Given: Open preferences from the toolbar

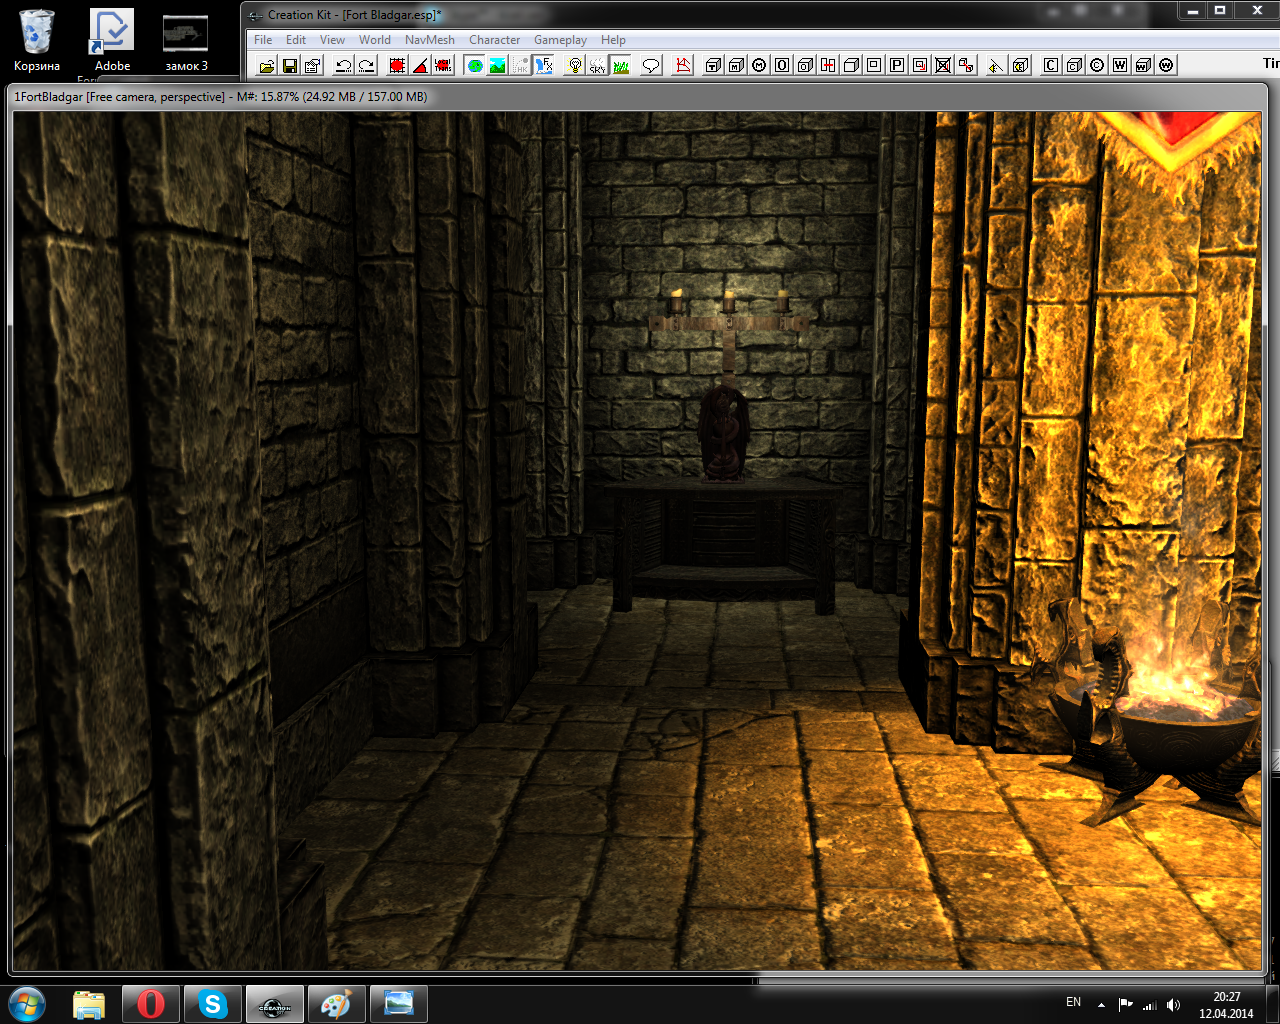Looking at the screenshot, I should coord(313,65).
